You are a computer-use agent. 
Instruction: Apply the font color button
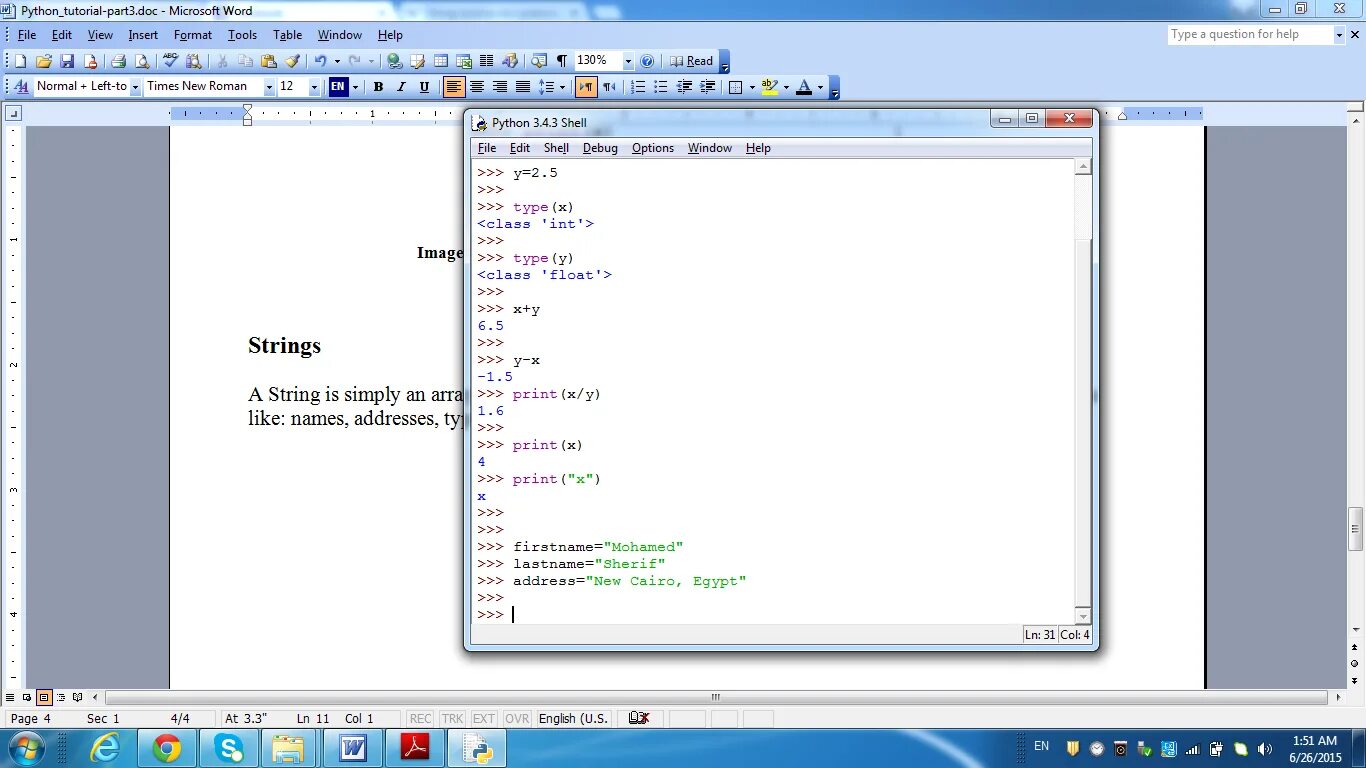(805, 87)
